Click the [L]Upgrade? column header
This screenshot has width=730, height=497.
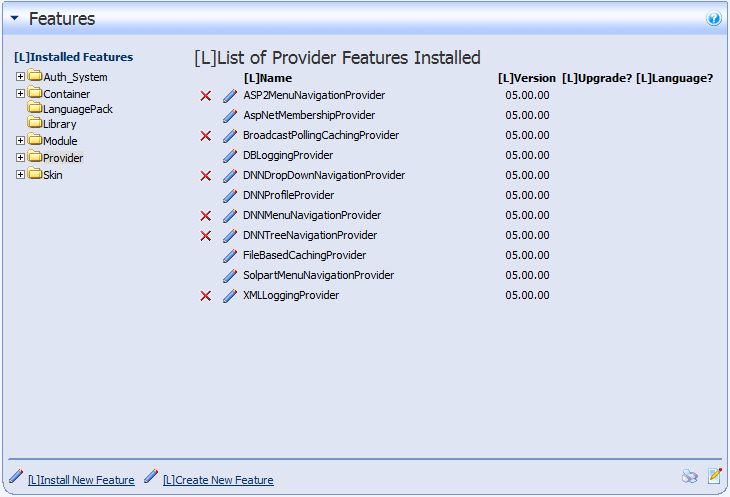pos(597,78)
